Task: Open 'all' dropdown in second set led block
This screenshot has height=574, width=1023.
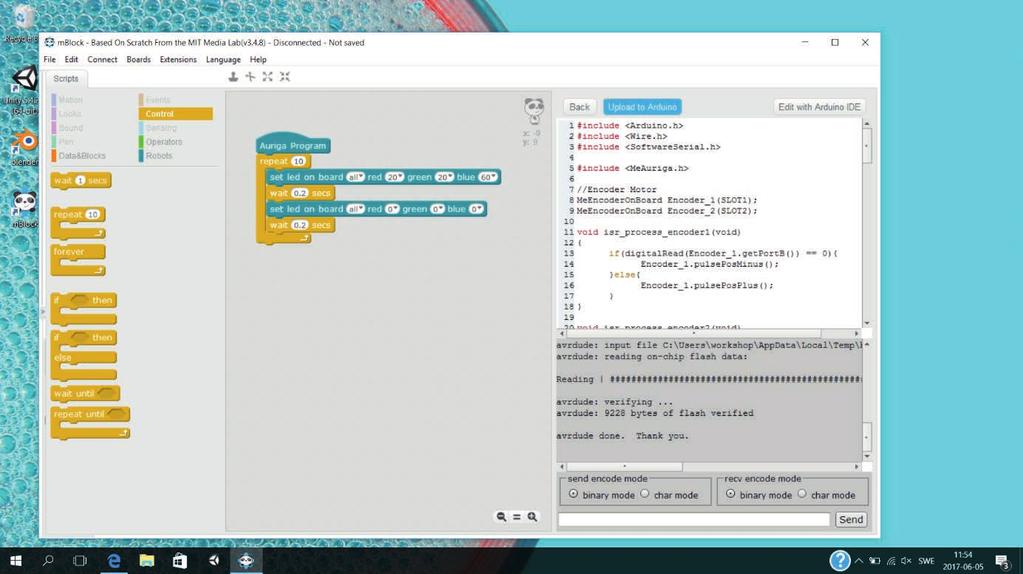Action: 356,209
